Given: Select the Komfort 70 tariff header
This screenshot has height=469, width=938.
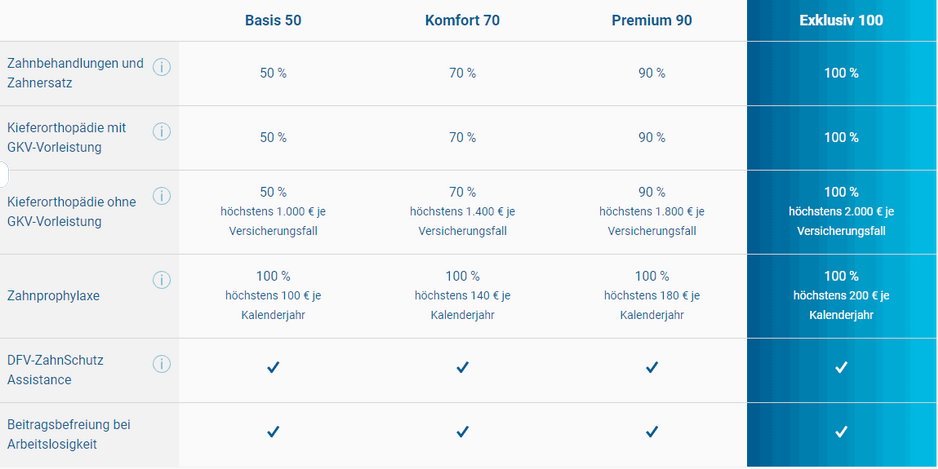Looking at the screenshot, I should (462, 20).
